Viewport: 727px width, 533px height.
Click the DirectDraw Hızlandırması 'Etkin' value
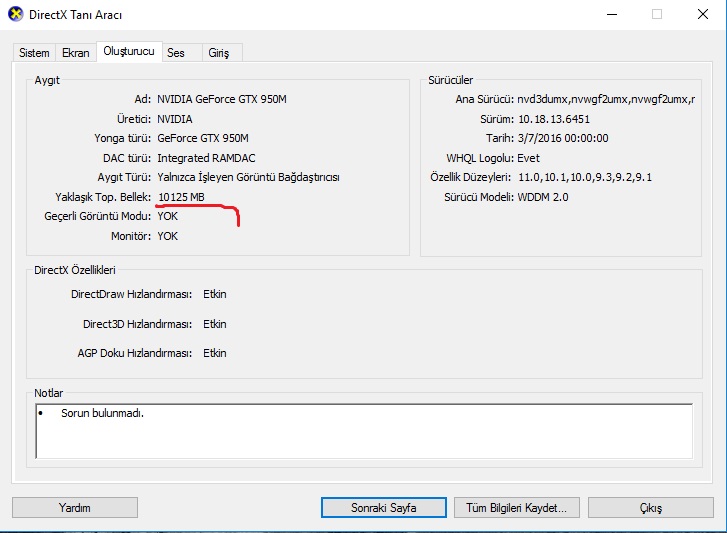pos(215,294)
